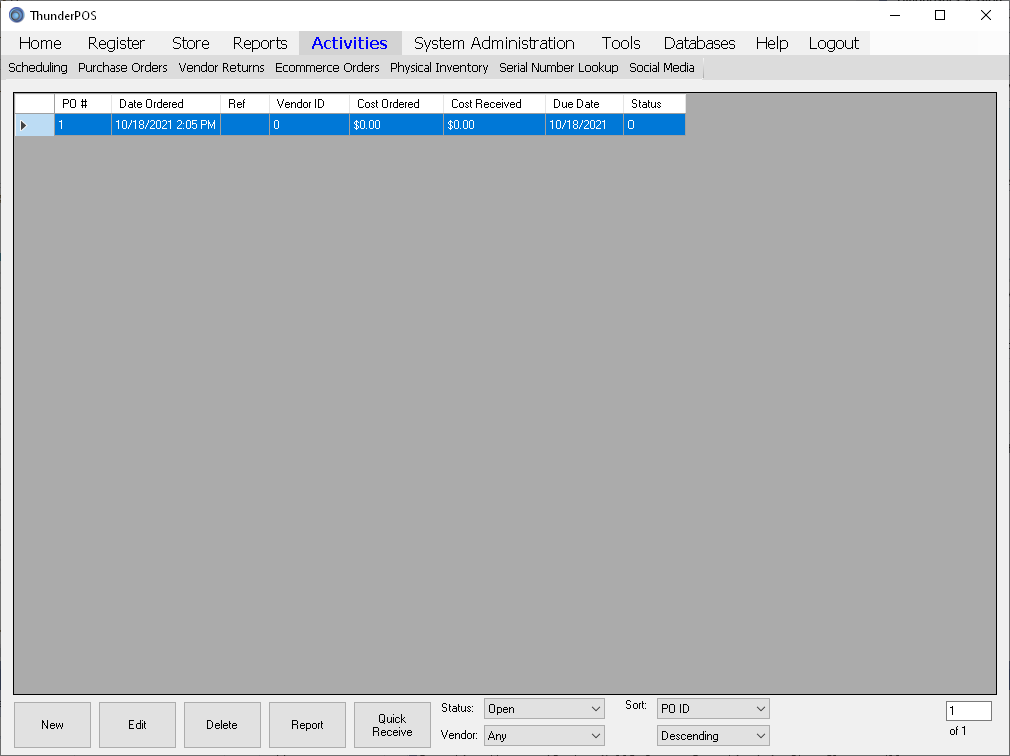Click the Edit button

tap(137, 725)
